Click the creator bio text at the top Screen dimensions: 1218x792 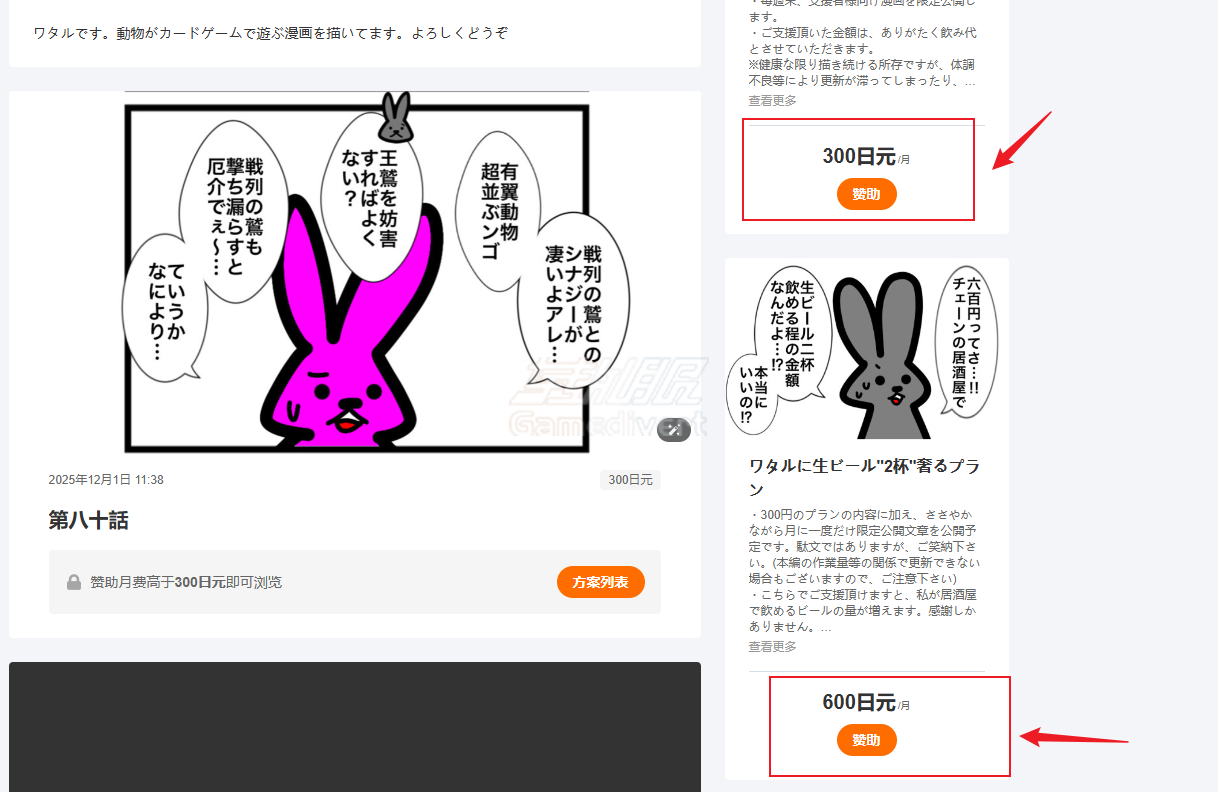pyautogui.click(x=268, y=31)
